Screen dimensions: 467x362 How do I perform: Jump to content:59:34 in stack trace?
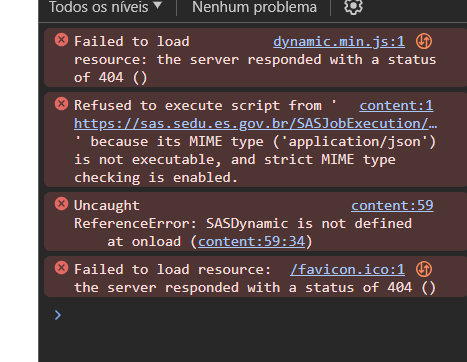[x=251, y=241]
